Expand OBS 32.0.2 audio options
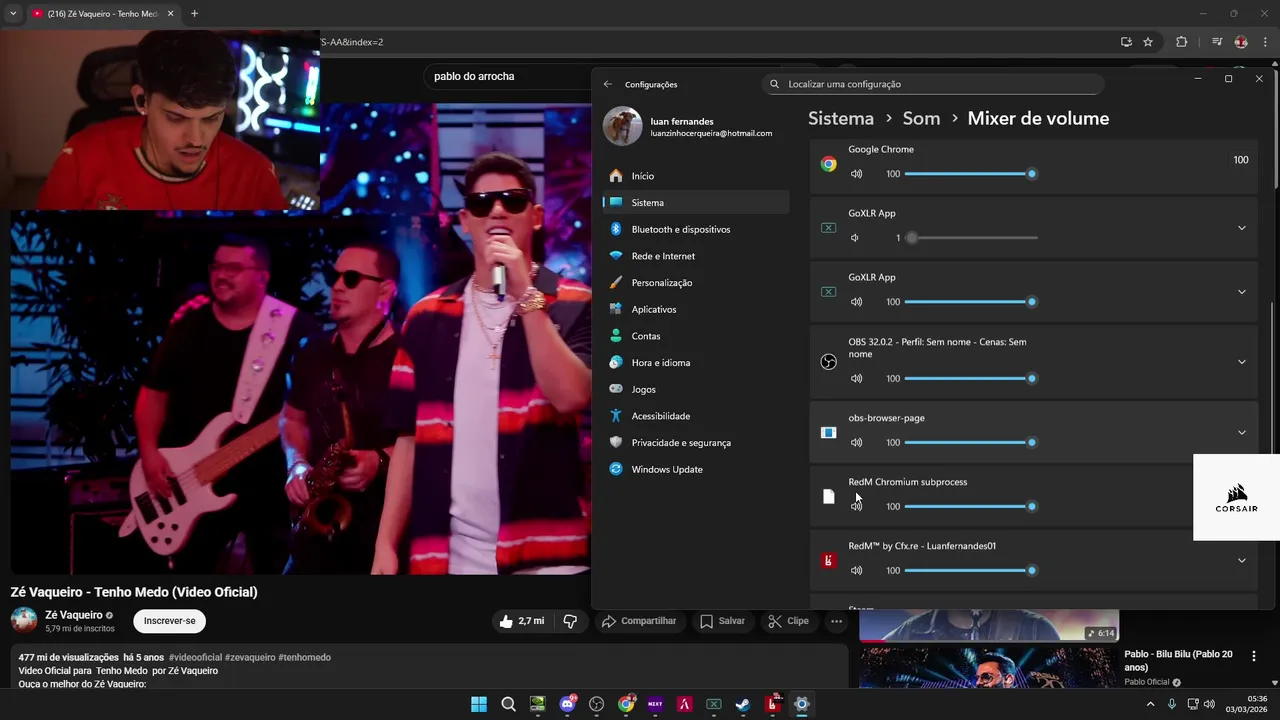Screen dimensions: 1280x720 (1241, 362)
